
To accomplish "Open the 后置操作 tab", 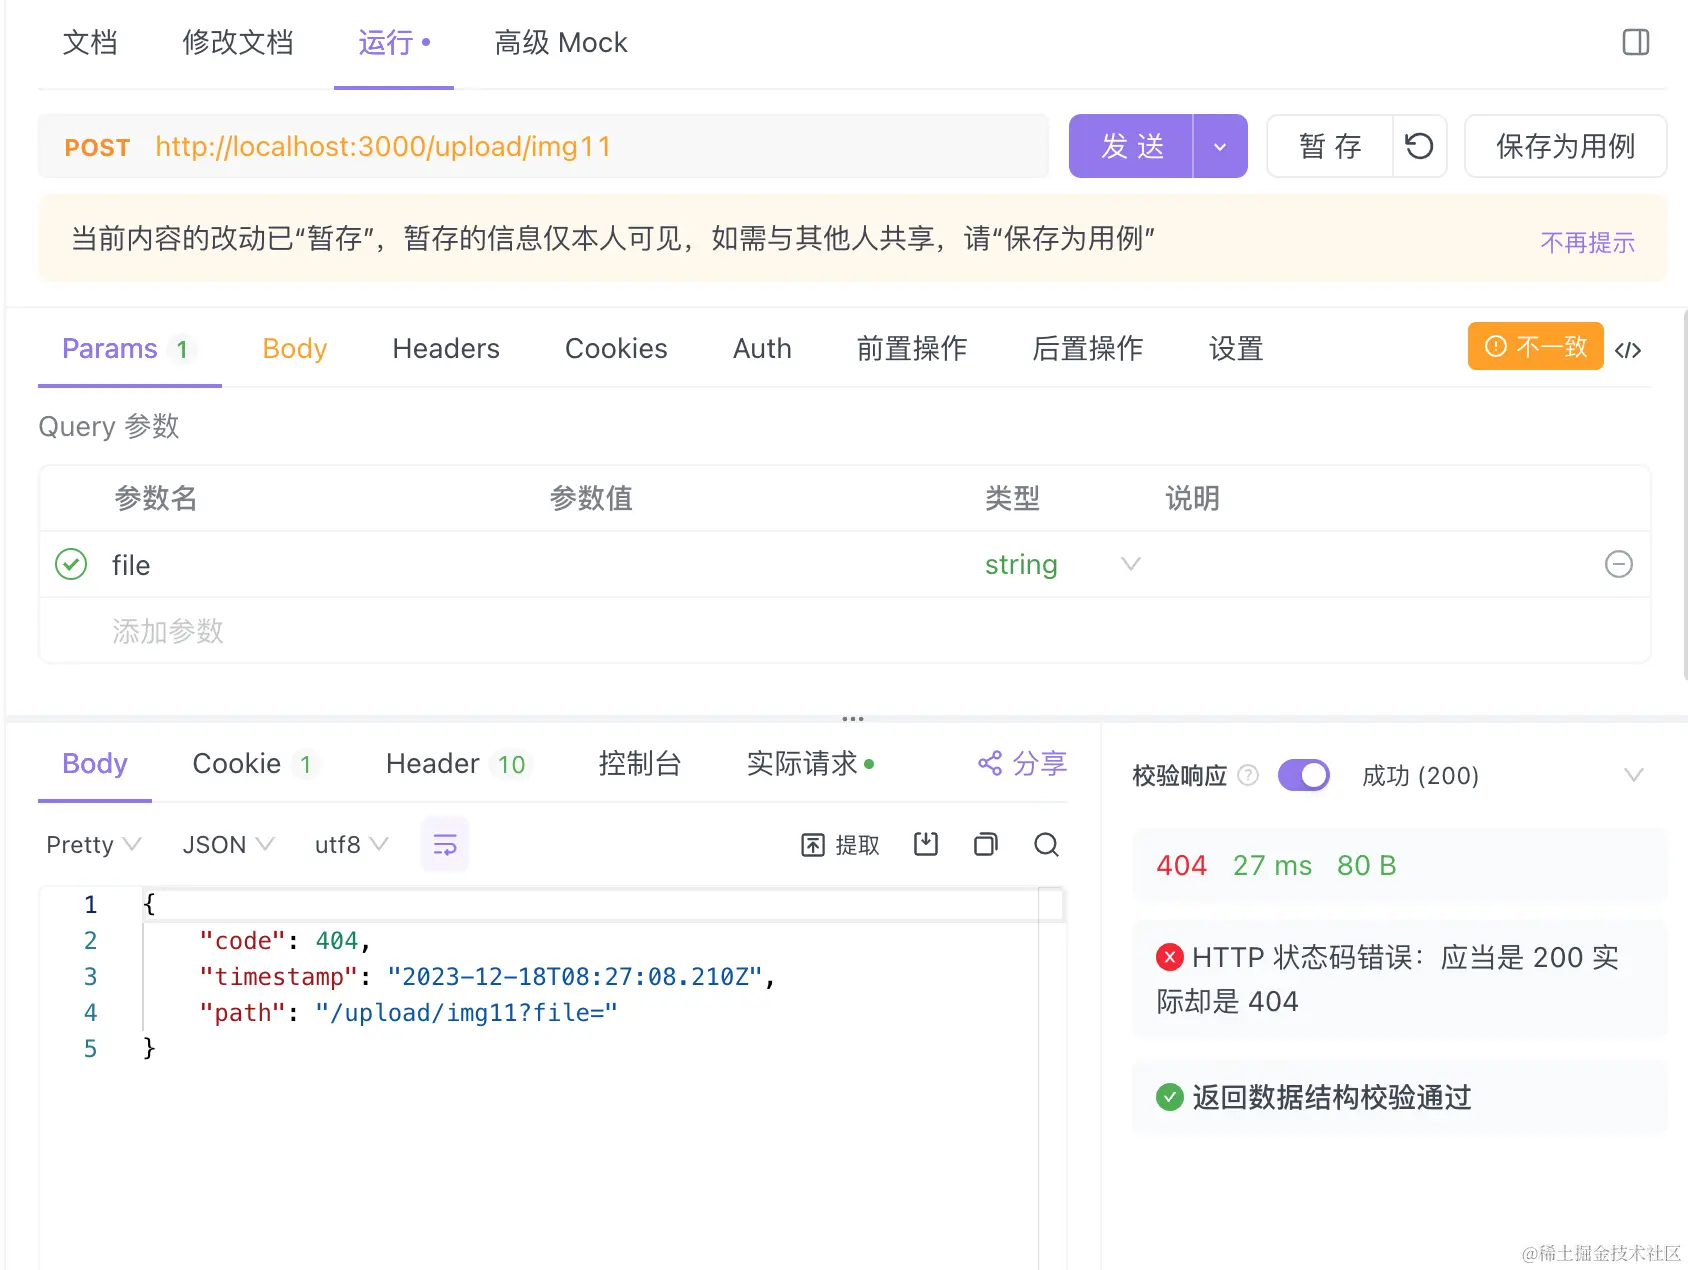I will click(x=1088, y=349).
